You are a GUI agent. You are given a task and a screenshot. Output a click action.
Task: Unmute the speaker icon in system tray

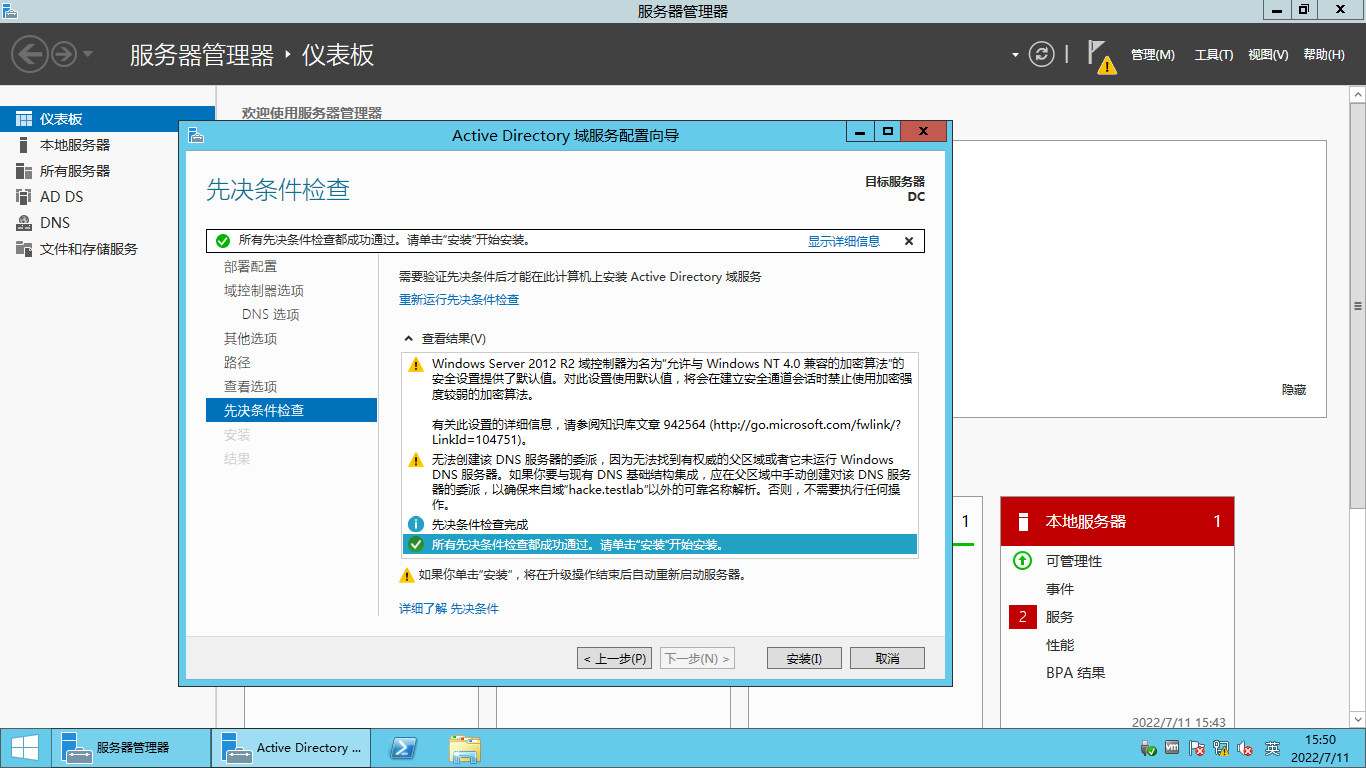pyautogui.click(x=1245, y=748)
